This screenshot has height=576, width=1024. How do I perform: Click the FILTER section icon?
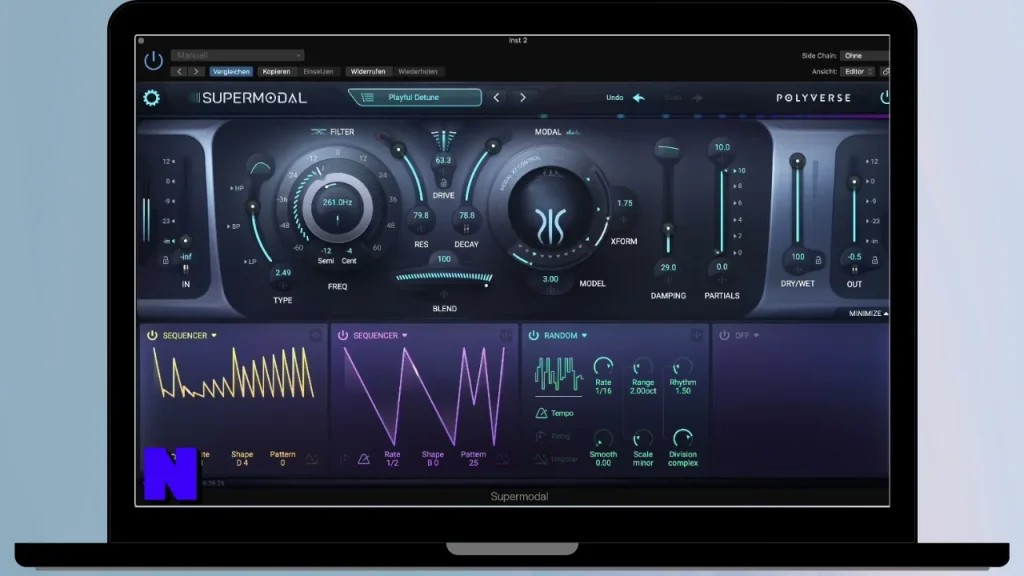(x=319, y=132)
